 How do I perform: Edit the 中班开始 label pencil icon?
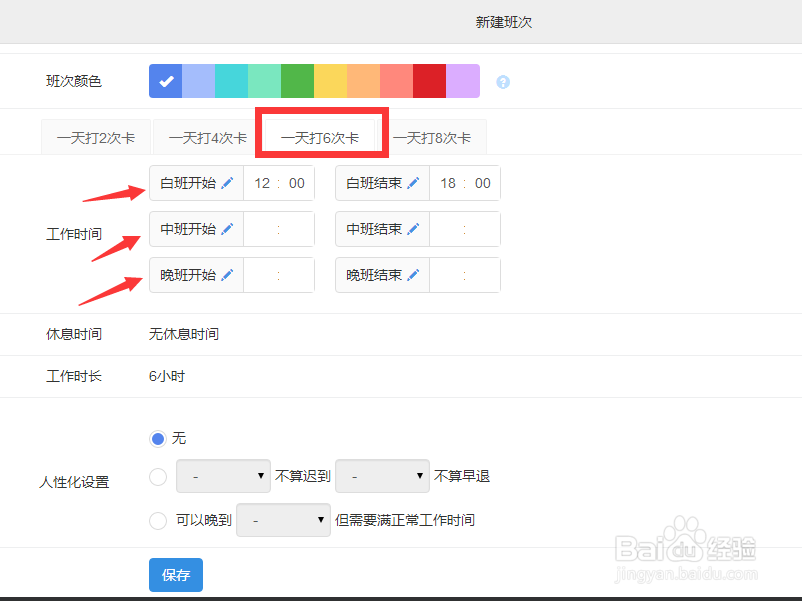(x=227, y=229)
